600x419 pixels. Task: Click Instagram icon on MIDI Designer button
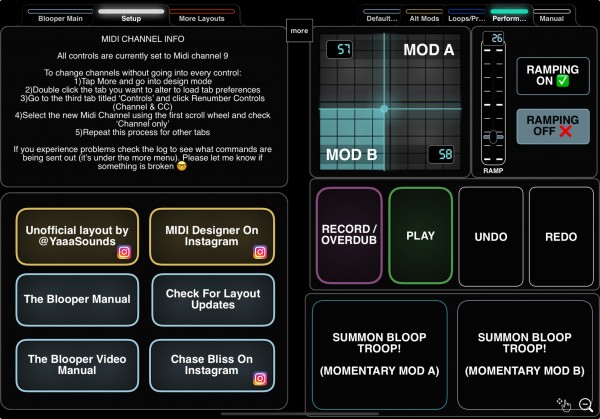260,252
